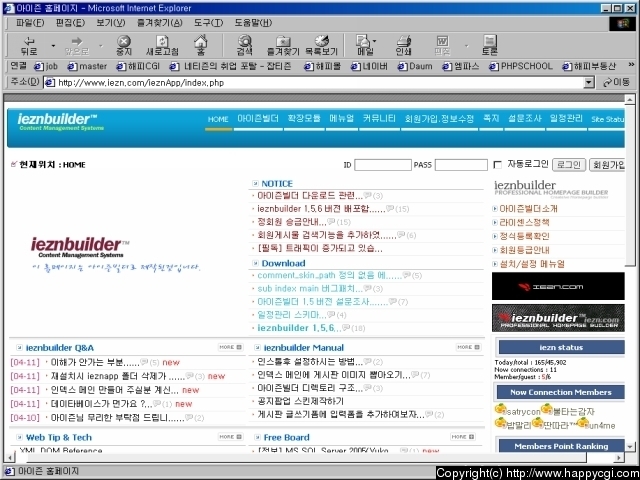640x480 pixels.
Task: Click the address URL field
Action: (314, 83)
